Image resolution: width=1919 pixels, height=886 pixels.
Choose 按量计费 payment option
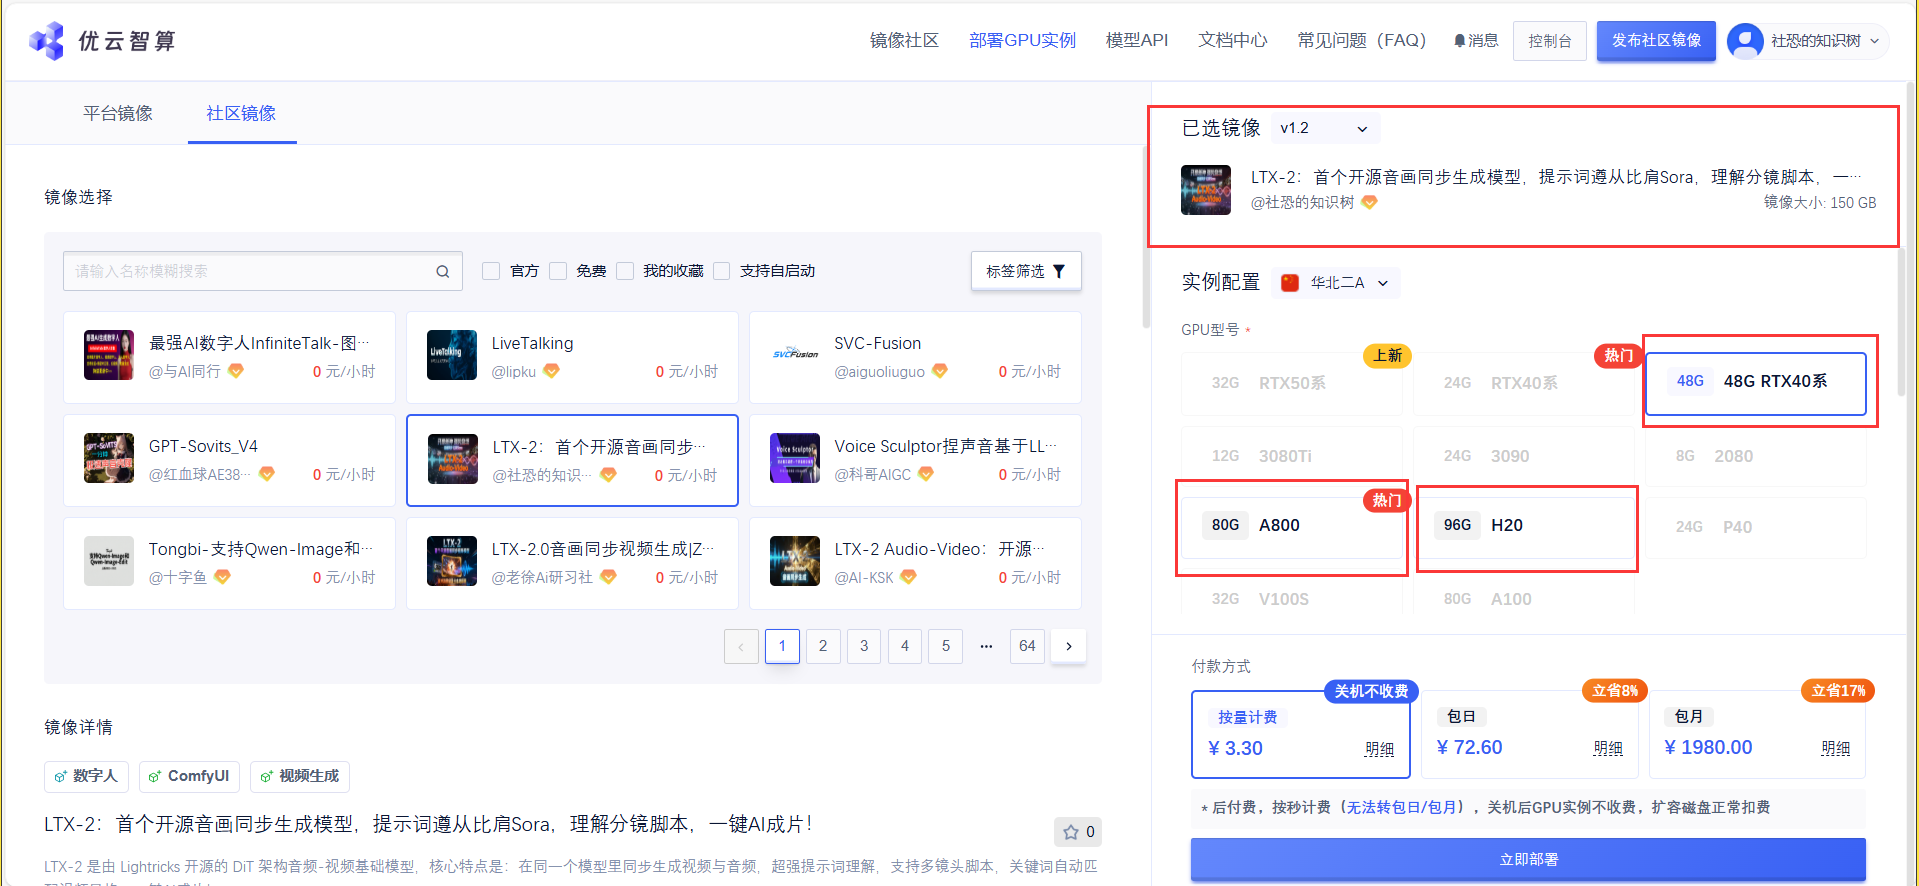click(x=1301, y=734)
